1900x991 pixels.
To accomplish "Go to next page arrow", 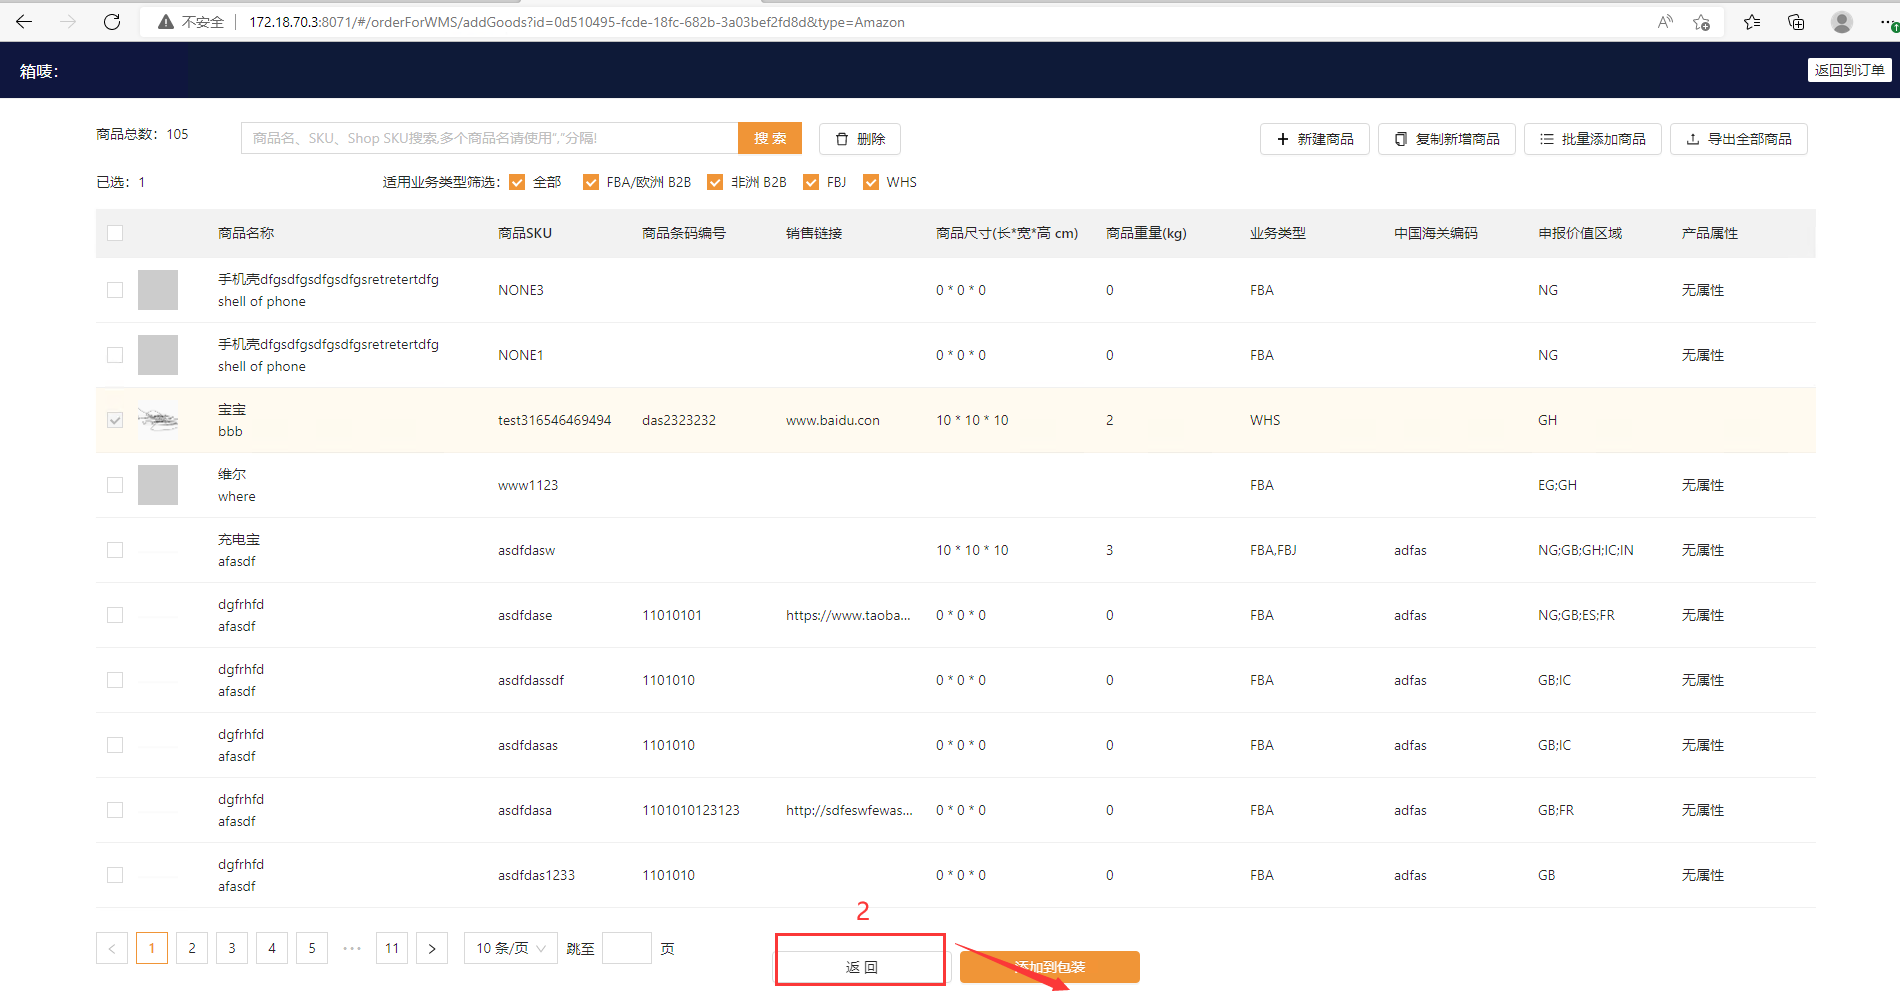I will coord(432,948).
